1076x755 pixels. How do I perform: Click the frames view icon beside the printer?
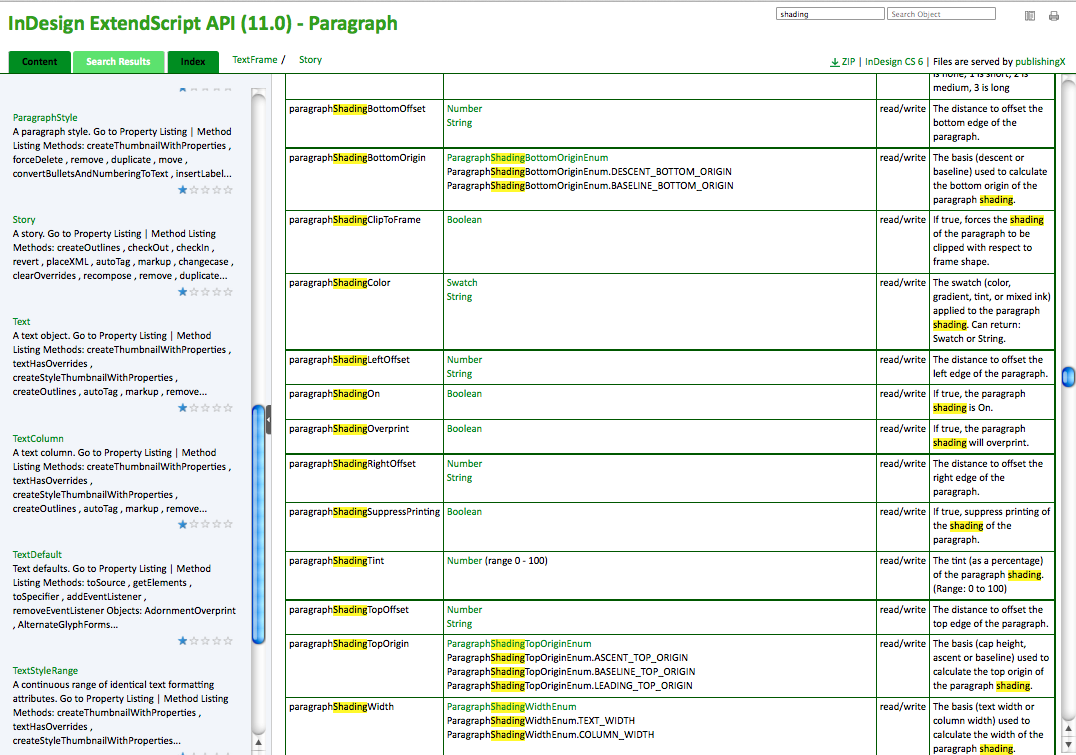[x=1031, y=15]
